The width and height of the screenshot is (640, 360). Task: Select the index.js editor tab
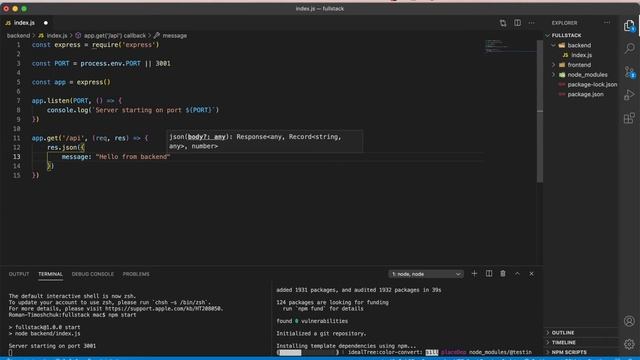(x=24, y=23)
